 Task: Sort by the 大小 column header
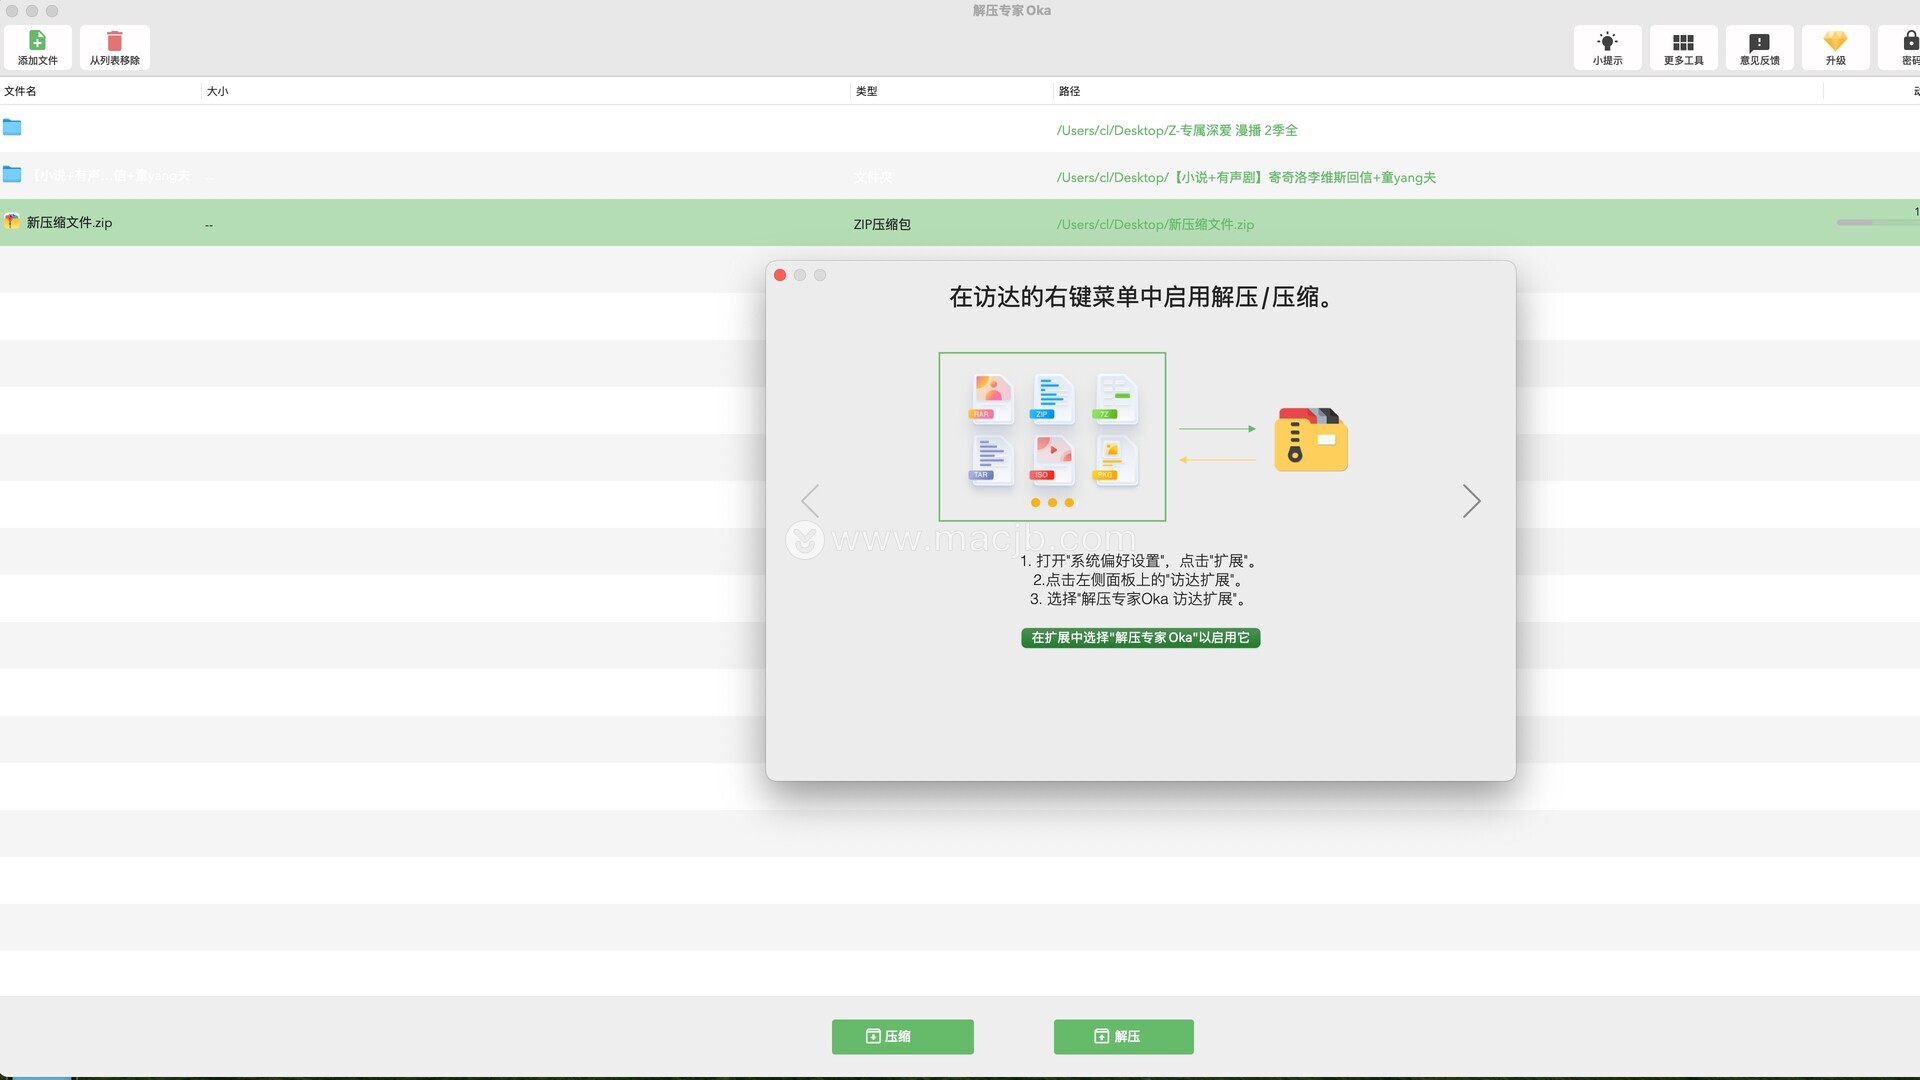tap(217, 91)
